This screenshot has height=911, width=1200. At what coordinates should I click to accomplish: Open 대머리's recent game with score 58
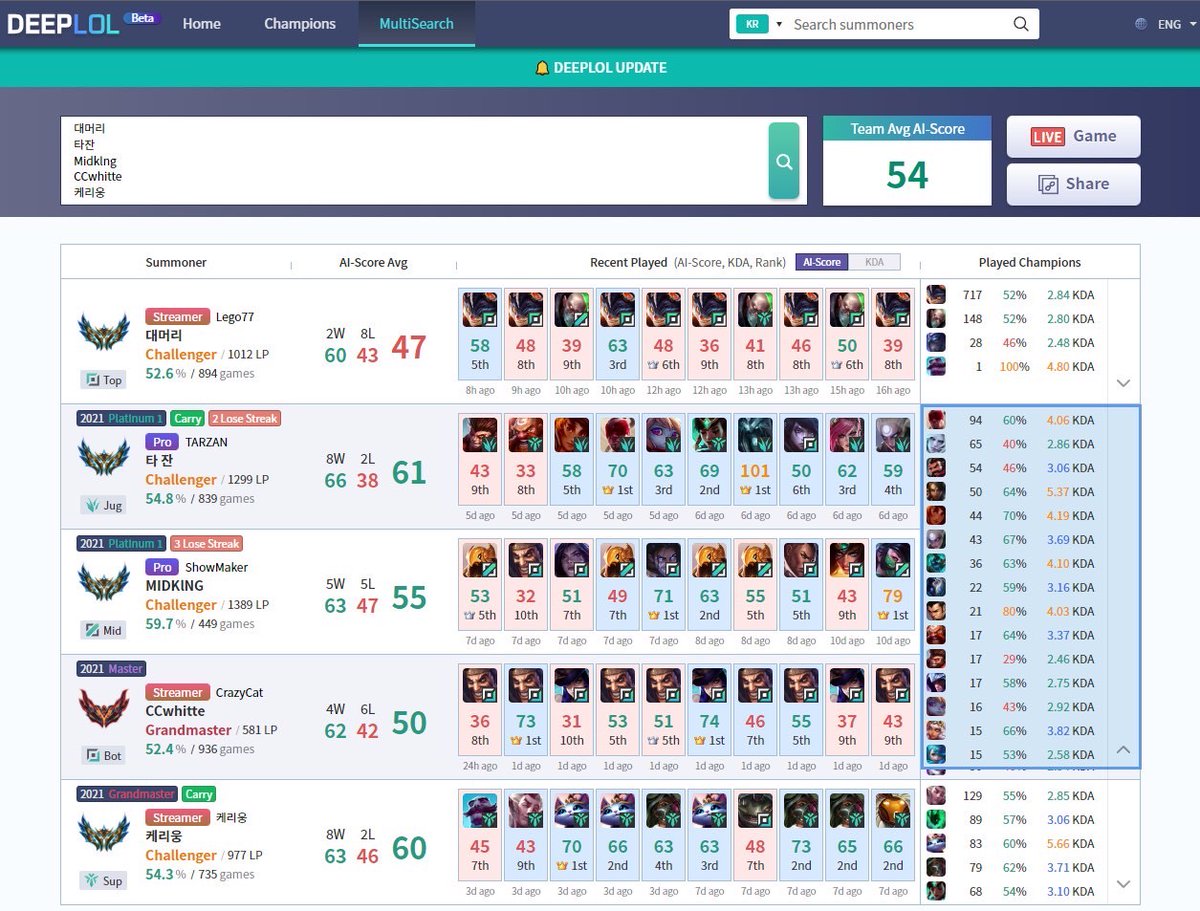(480, 334)
